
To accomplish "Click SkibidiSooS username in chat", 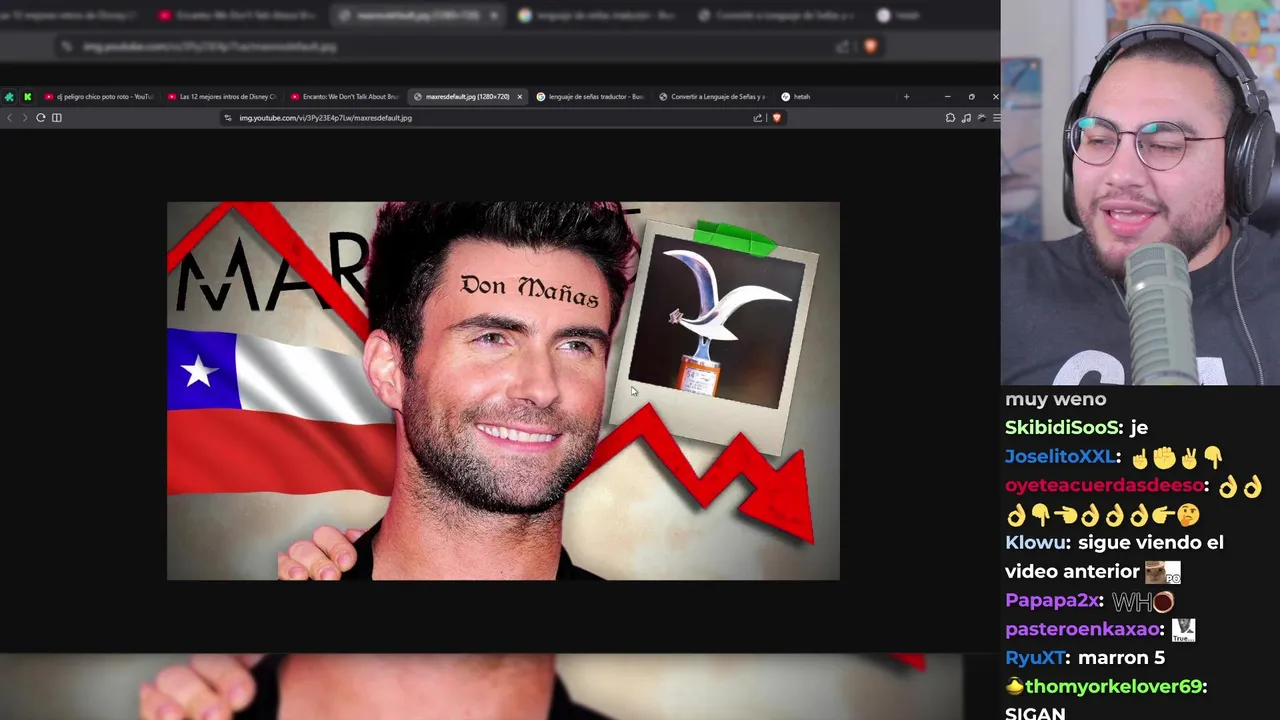I will pos(1063,428).
